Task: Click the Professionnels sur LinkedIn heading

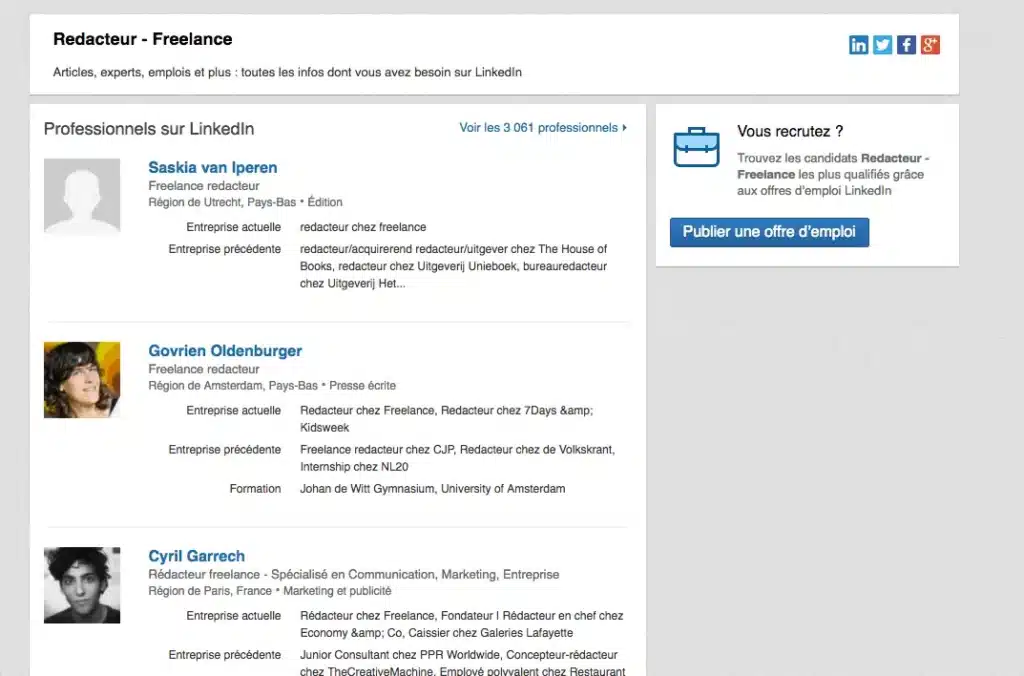Action: point(148,128)
